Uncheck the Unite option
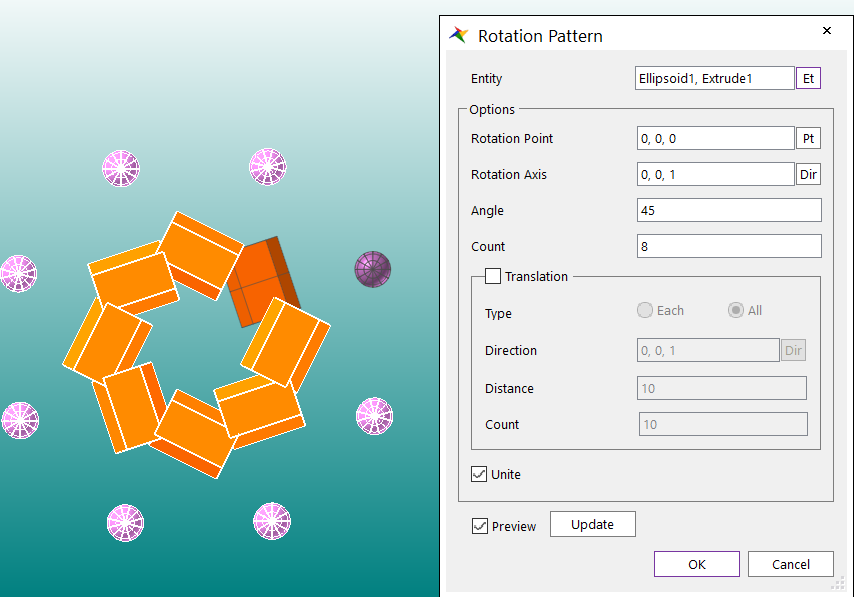The height and width of the screenshot is (597, 854). (480, 474)
